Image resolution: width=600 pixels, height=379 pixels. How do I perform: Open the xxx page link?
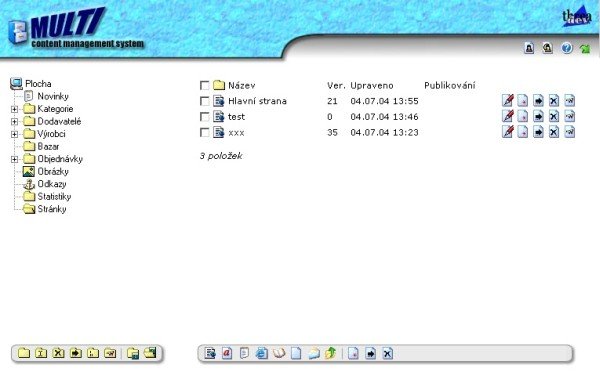(236, 133)
